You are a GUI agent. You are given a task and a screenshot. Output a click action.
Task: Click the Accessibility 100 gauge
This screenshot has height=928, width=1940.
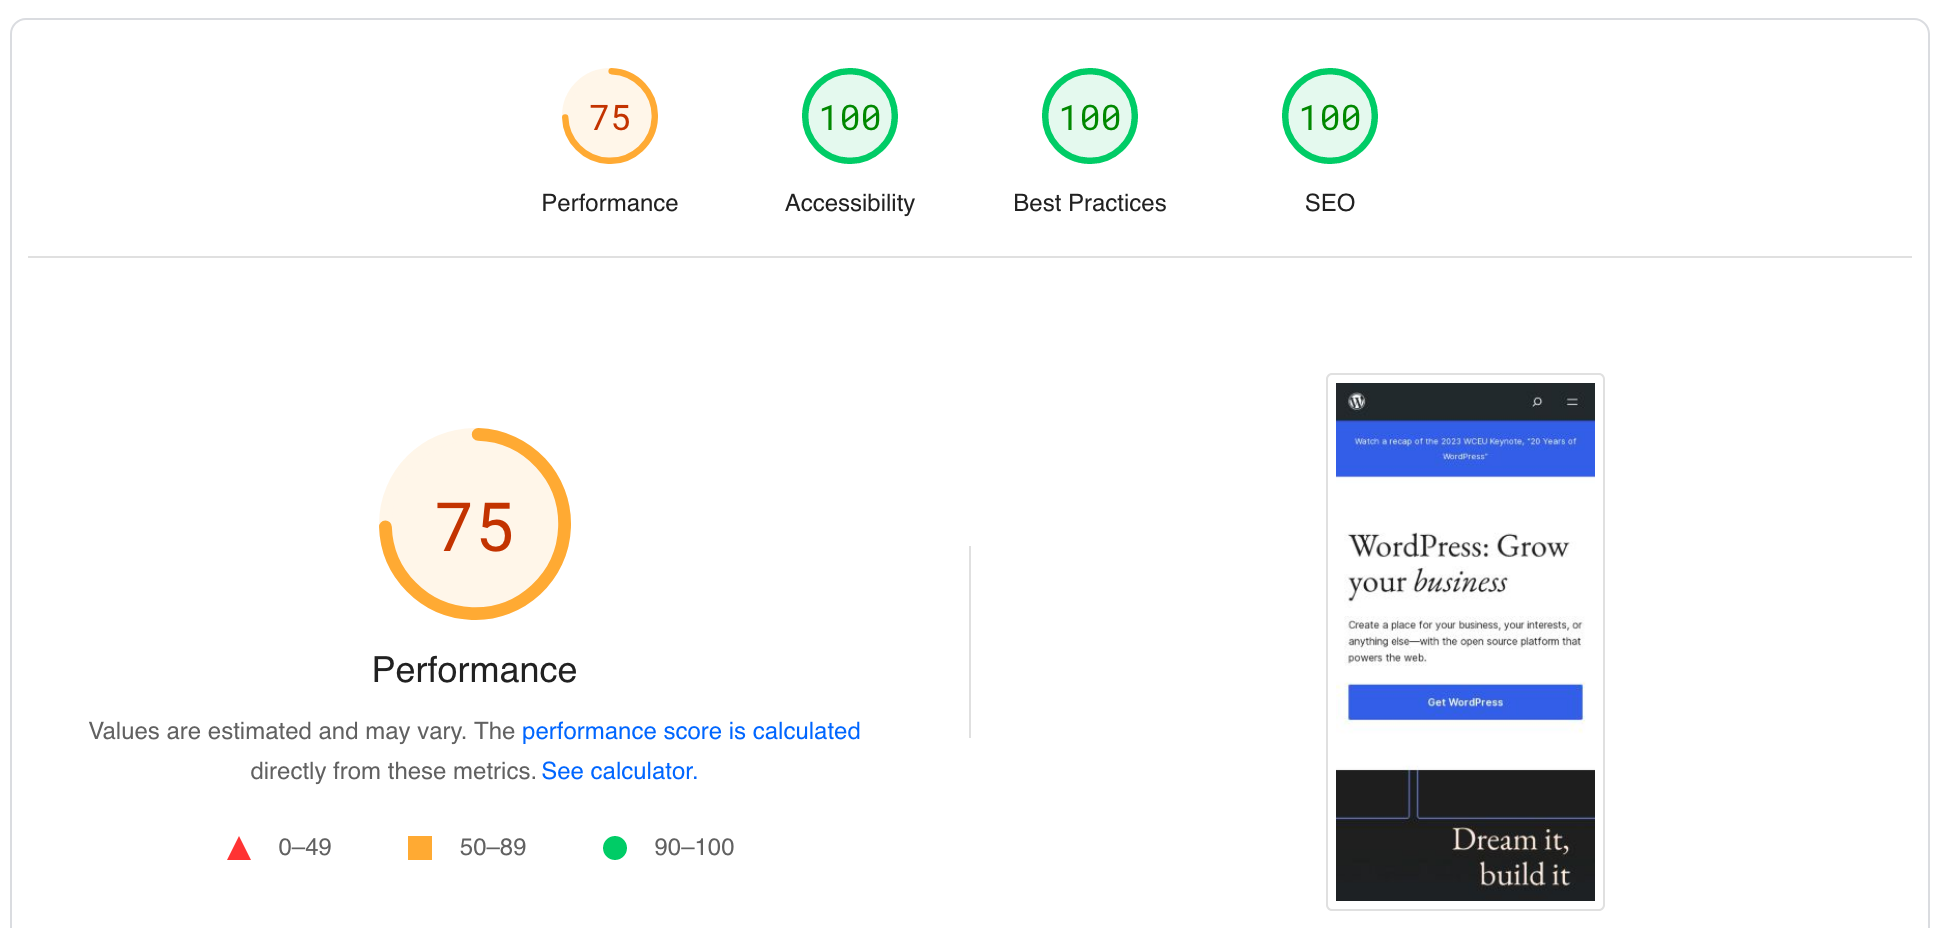pos(849,115)
